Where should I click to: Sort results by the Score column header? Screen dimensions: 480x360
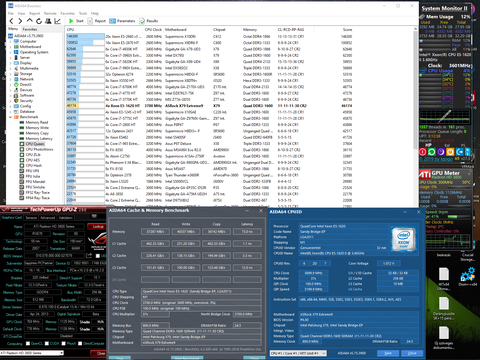(x=348, y=30)
